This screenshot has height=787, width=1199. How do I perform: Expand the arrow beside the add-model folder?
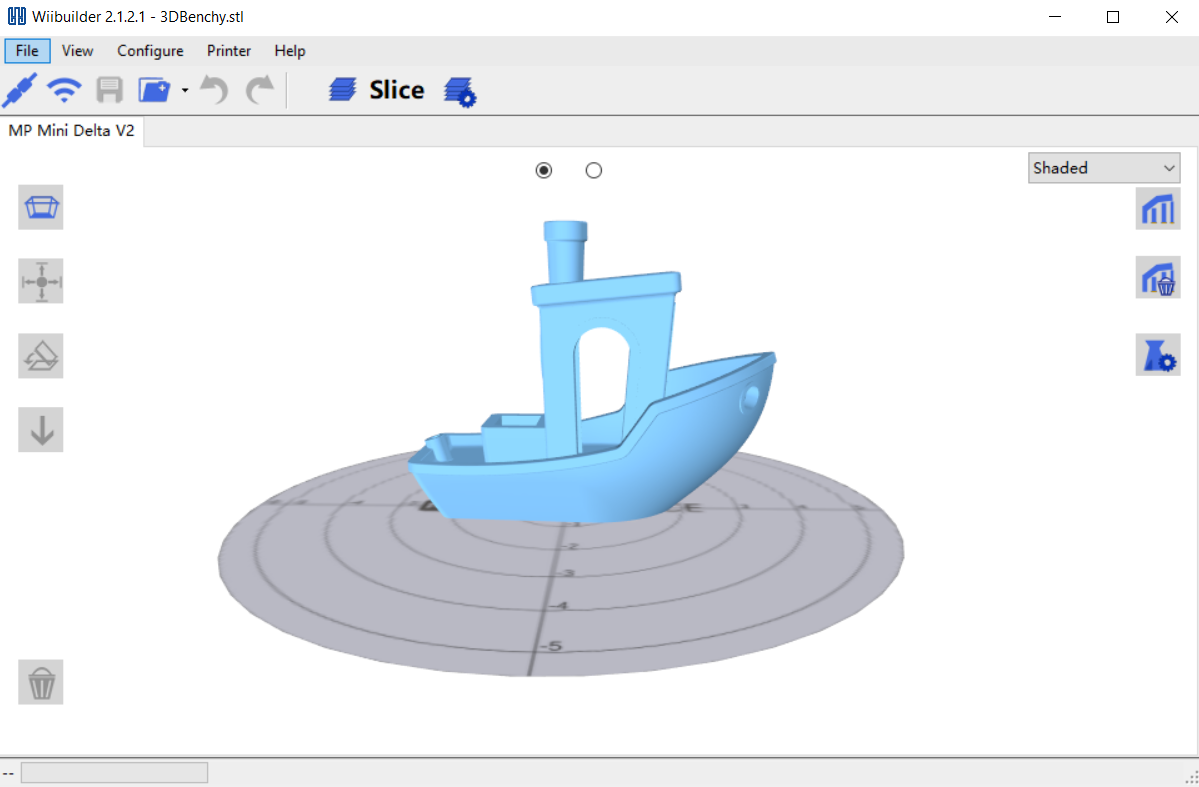click(x=185, y=90)
